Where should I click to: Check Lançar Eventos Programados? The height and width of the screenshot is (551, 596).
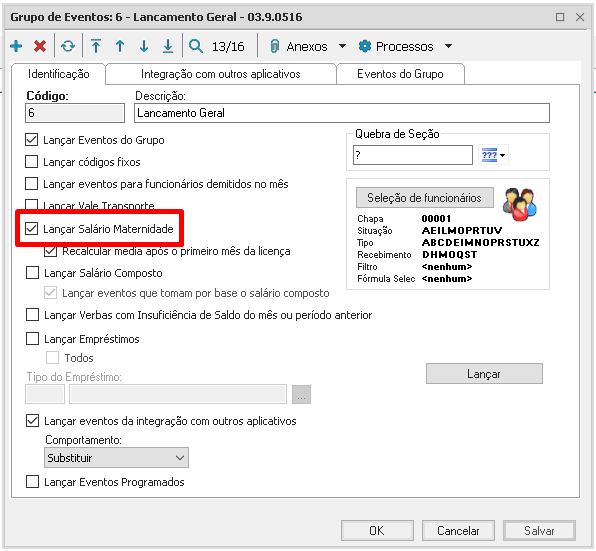[32, 481]
